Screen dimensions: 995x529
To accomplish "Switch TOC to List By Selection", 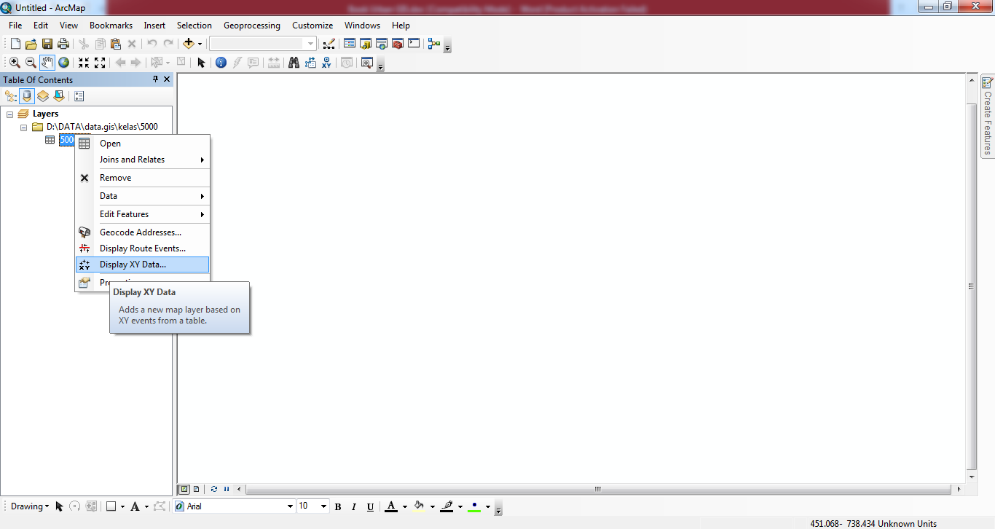I will (59, 96).
